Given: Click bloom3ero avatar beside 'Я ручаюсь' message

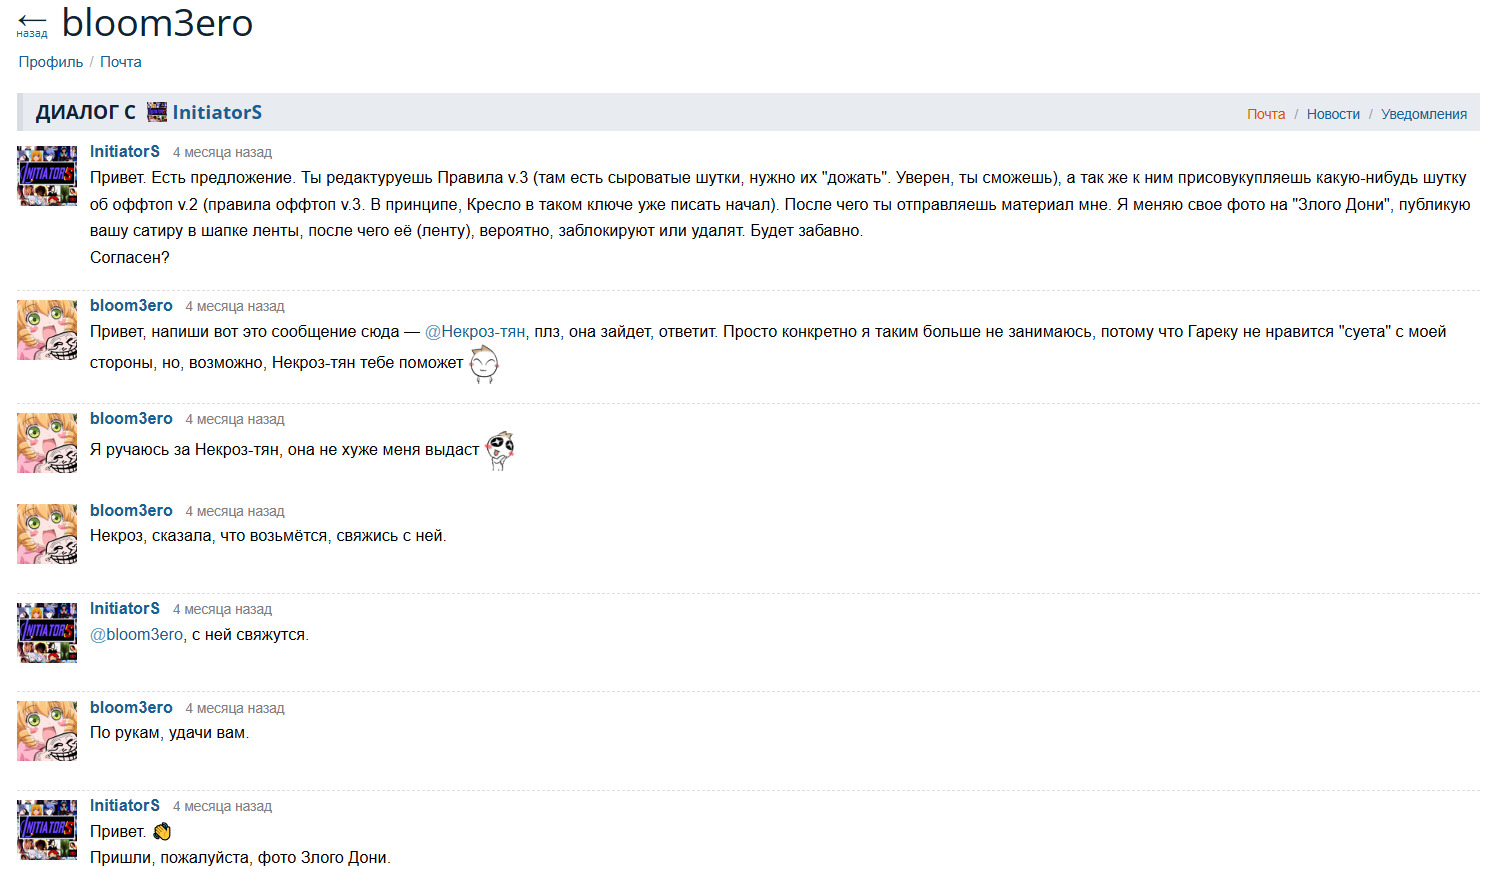Looking at the screenshot, I should 47,442.
